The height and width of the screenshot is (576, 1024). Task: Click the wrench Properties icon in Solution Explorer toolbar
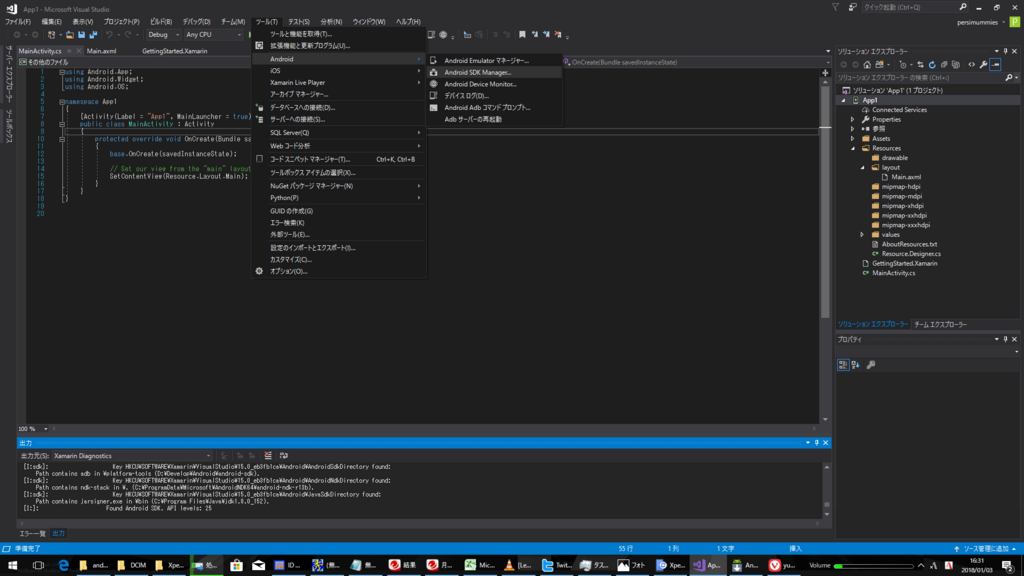tap(984, 65)
